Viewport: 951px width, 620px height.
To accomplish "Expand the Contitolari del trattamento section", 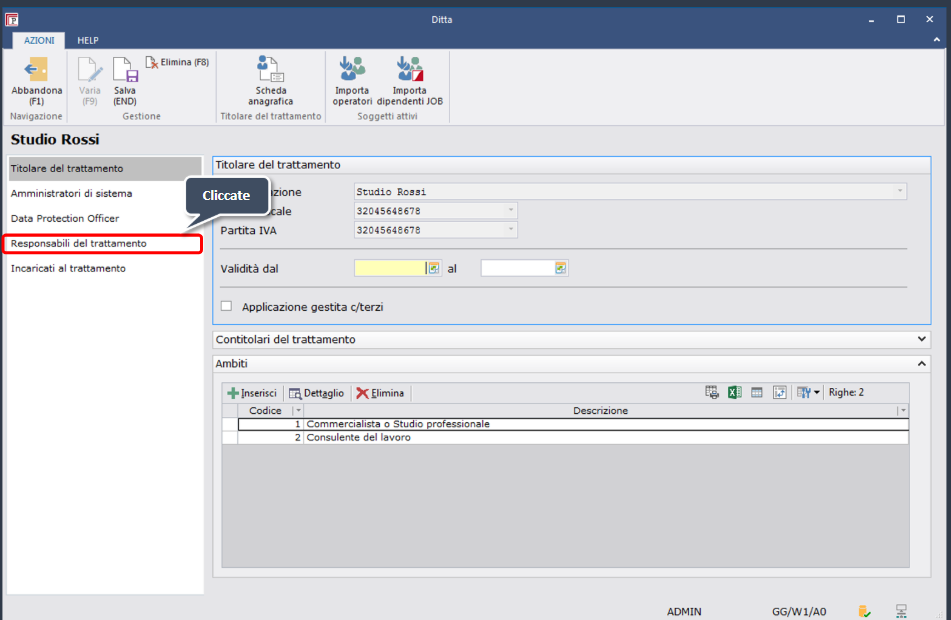I will click(921, 339).
